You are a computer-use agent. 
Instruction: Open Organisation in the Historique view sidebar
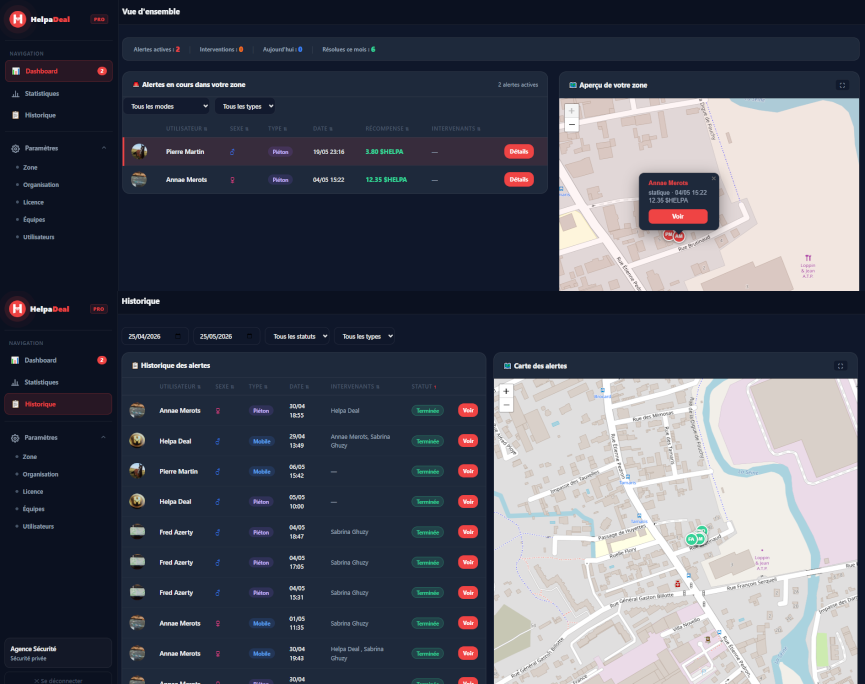[40, 474]
